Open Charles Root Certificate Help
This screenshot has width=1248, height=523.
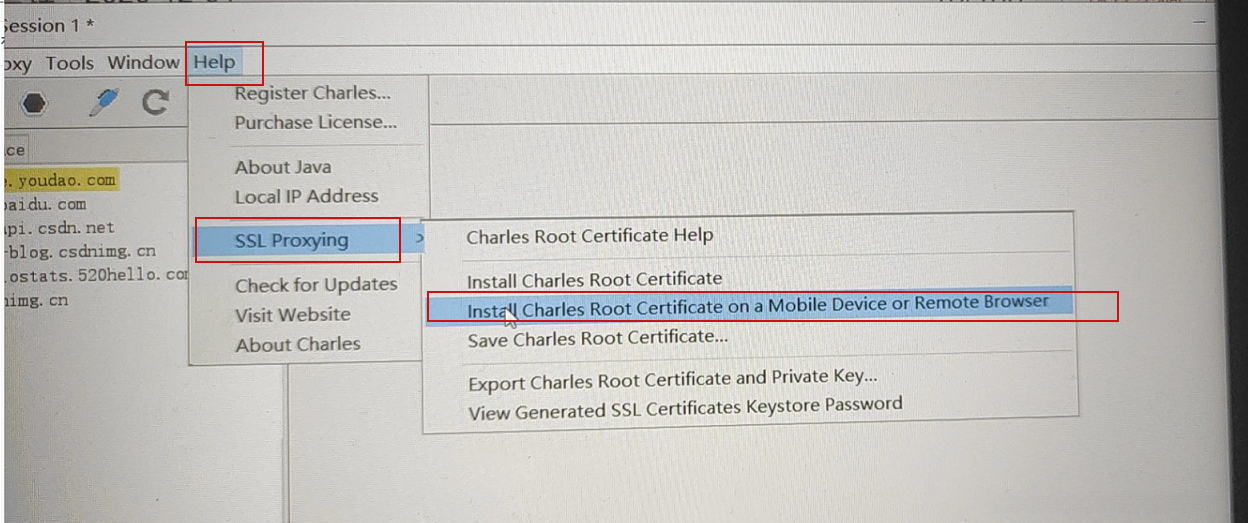pyautogui.click(x=590, y=236)
